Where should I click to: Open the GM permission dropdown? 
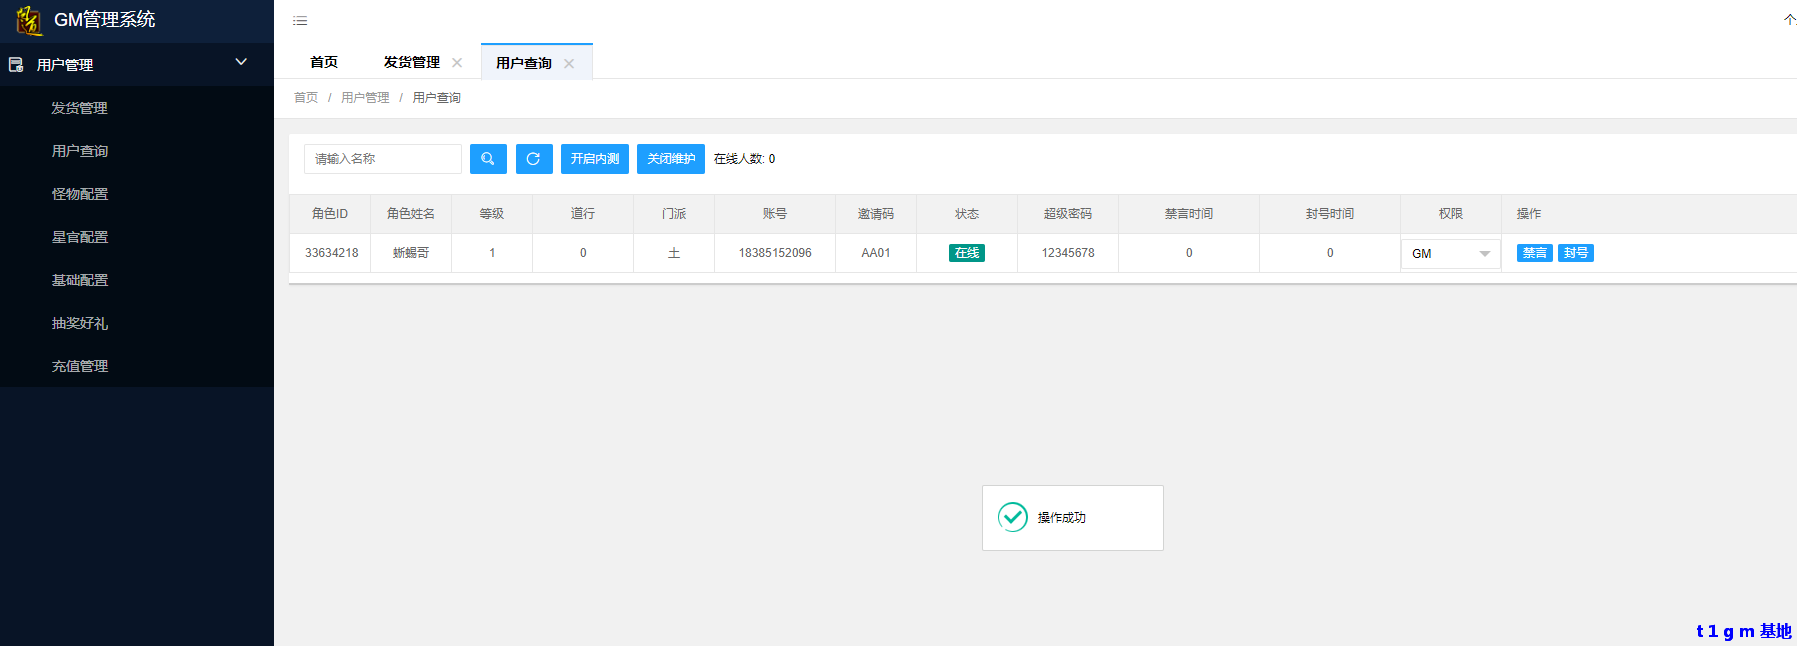click(x=1450, y=254)
